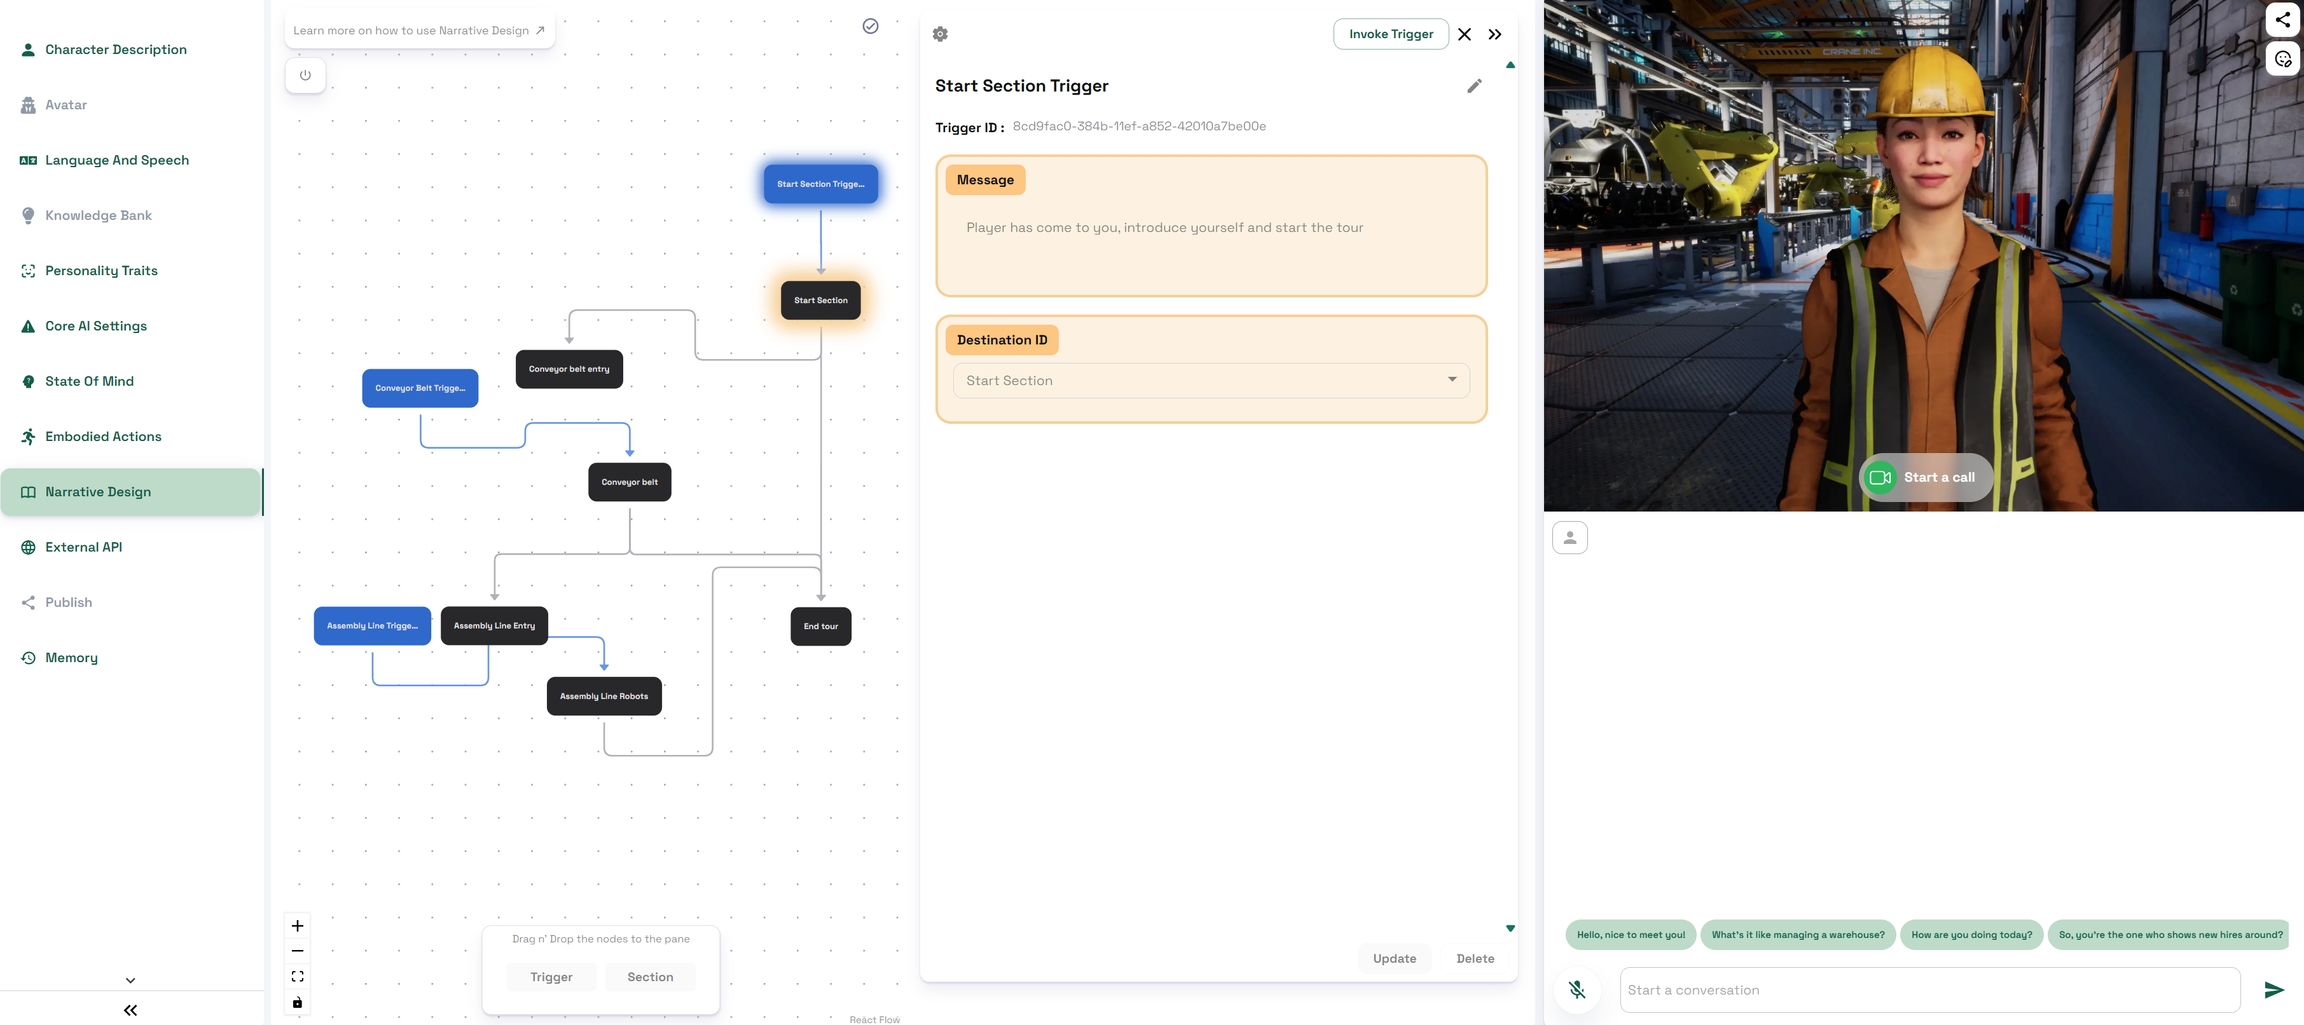Select the blue Conveyor Belt Trigger node
This screenshot has height=1025, width=2304.
coord(420,388)
